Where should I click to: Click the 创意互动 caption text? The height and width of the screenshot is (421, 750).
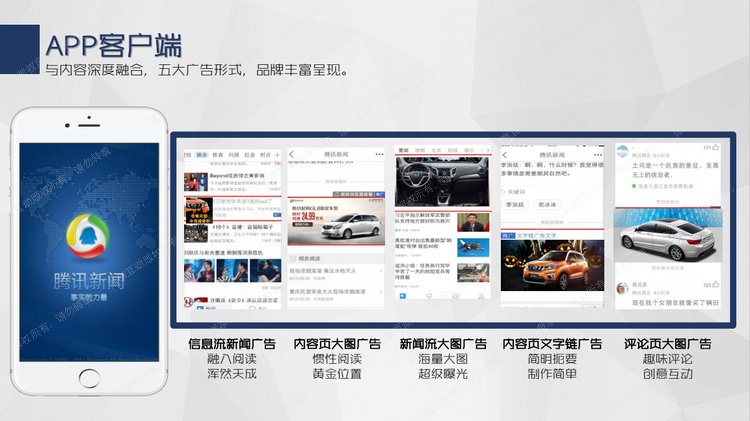[667, 374]
